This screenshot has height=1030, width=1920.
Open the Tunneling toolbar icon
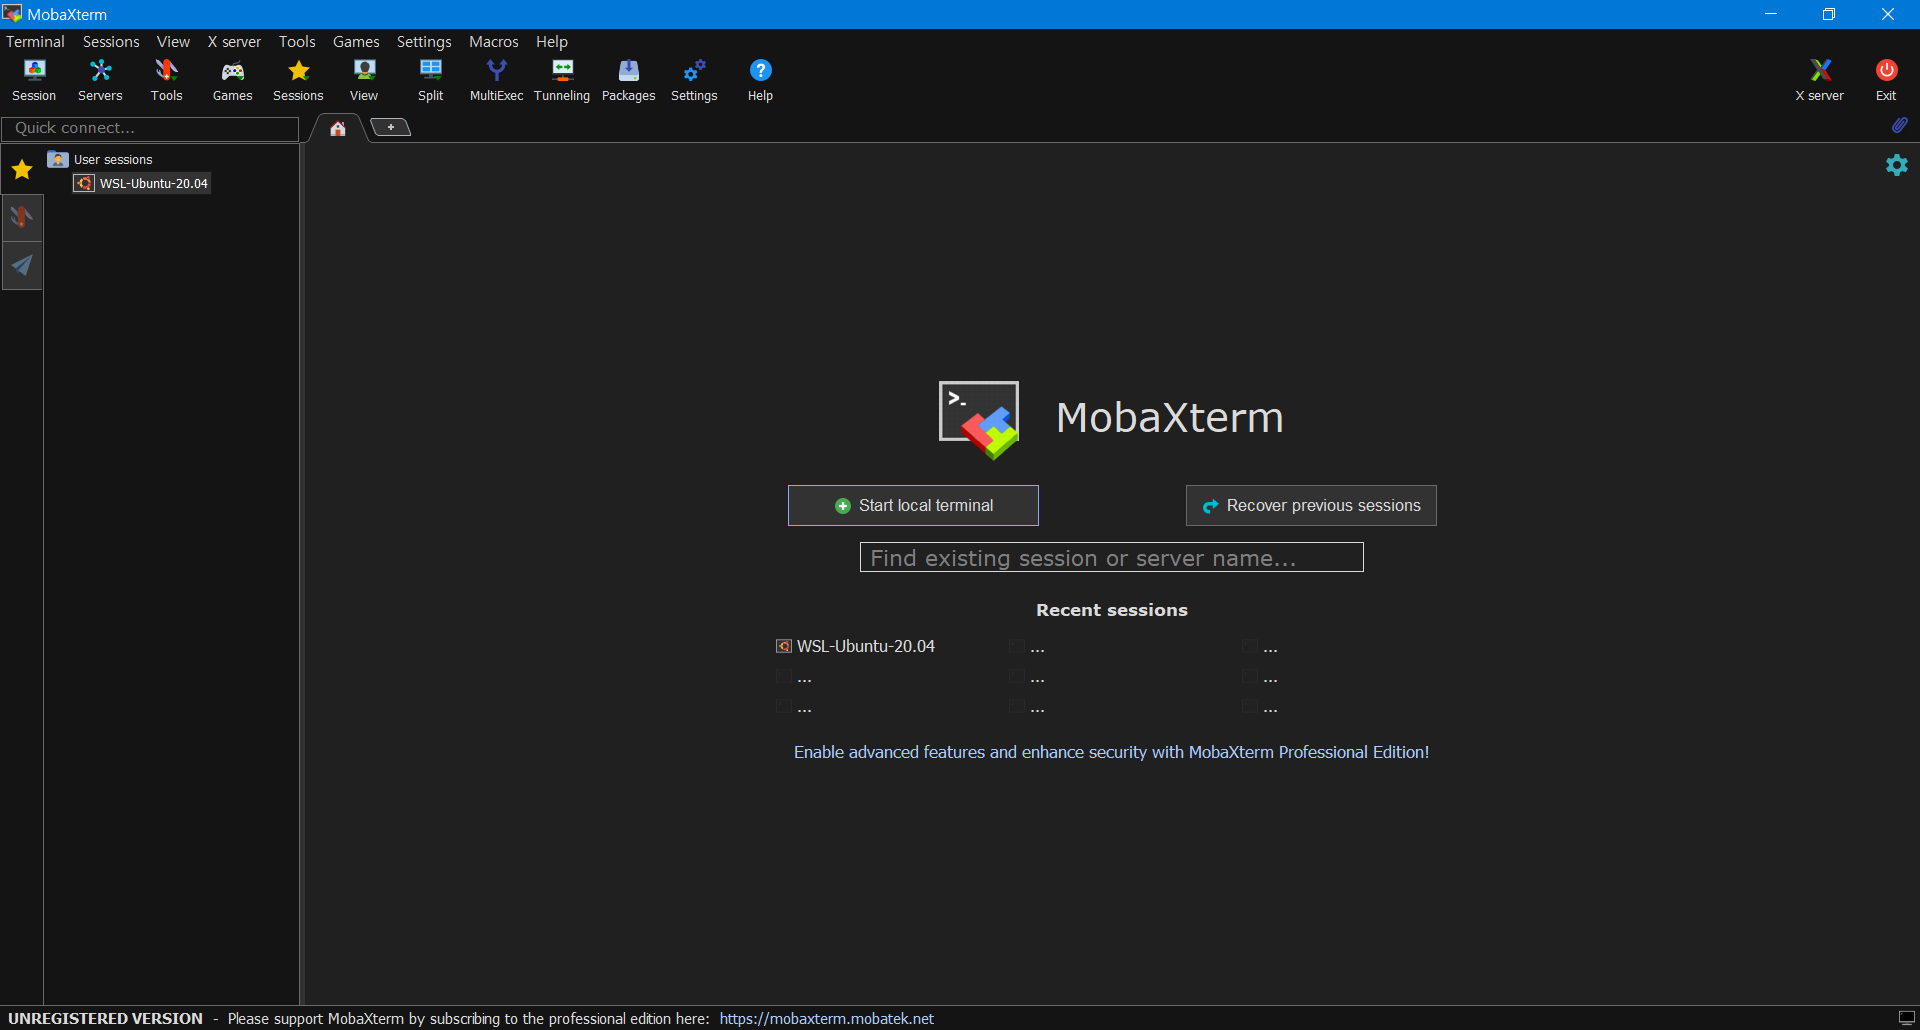562,80
